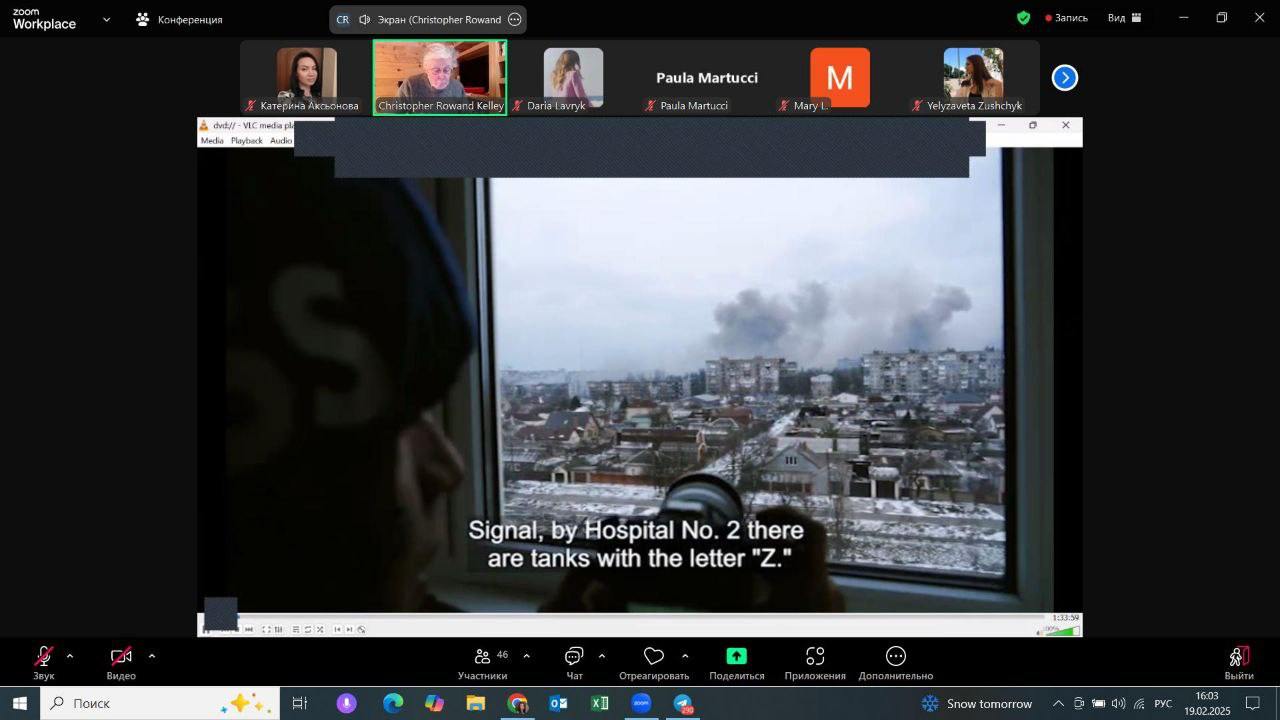
Task: Select Daria Lavryk video thumbnail
Action: click(x=573, y=78)
